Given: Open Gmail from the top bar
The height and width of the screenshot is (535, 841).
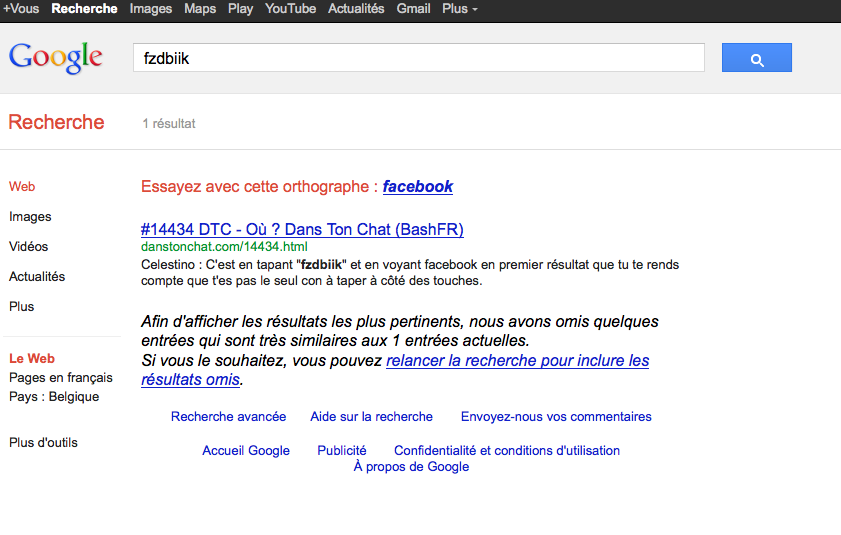Looking at the screenshot, I should pos(413,9).
